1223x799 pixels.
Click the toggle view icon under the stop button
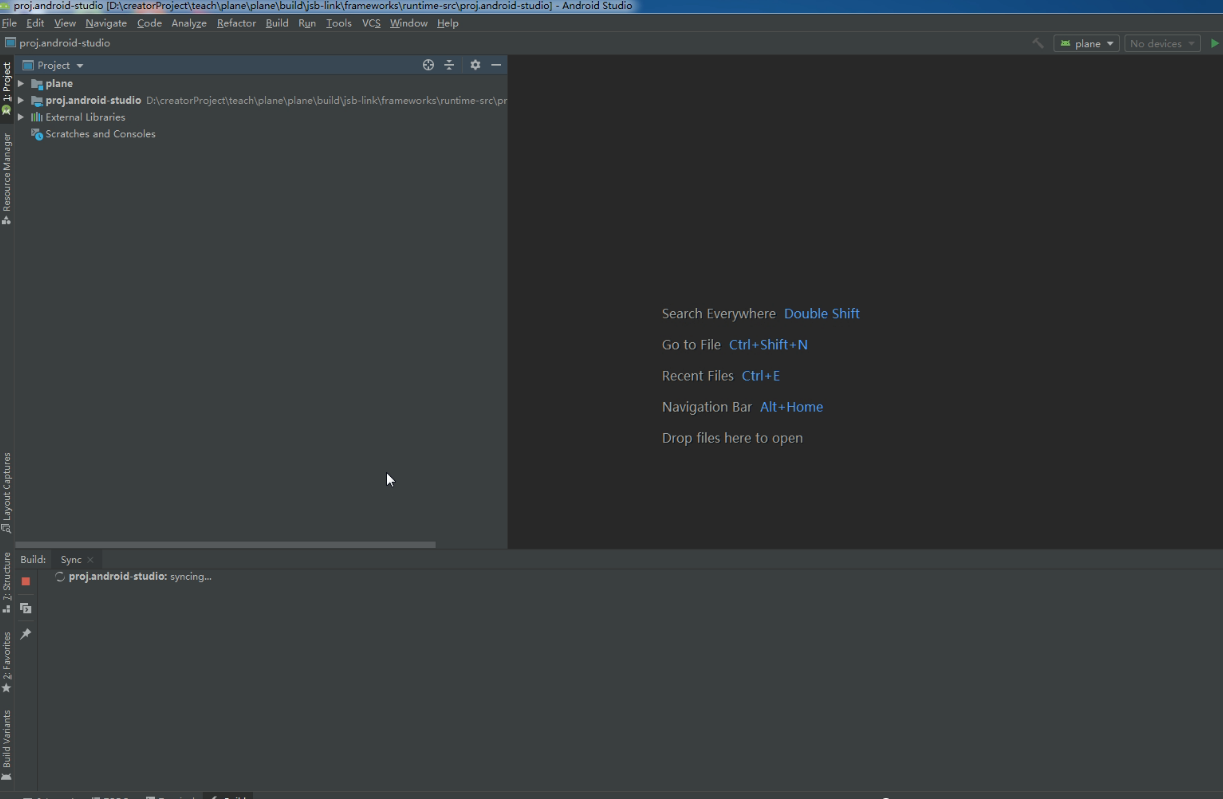(26, 608)
